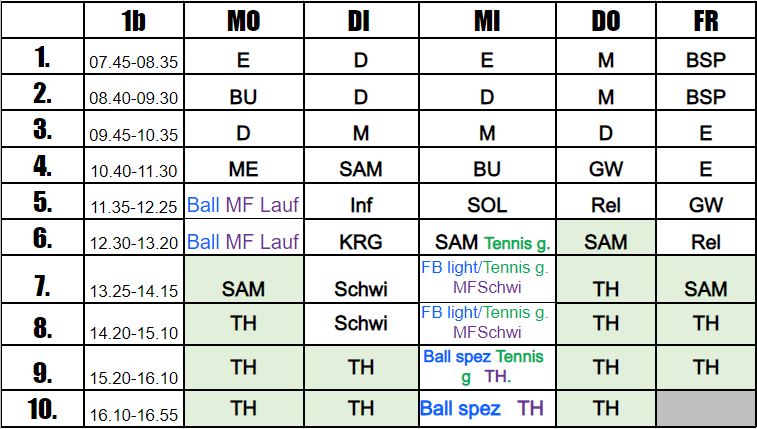Image resolution: width=757 pixels, height=429 pixels.
Task: Click the Ball spez TH cell in row 10
Action: coord(488,409)
